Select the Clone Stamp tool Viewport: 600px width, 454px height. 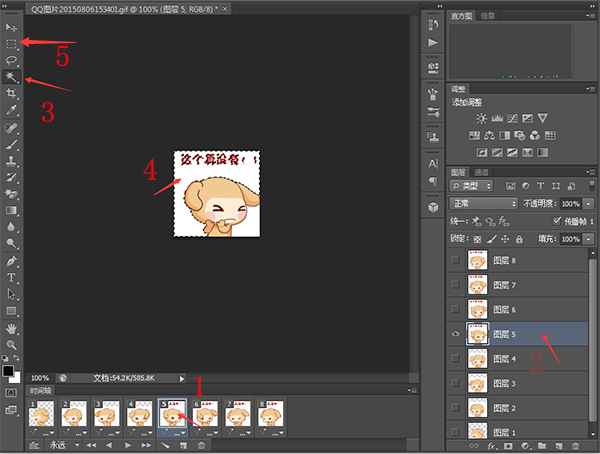click(x=11, y=161)
